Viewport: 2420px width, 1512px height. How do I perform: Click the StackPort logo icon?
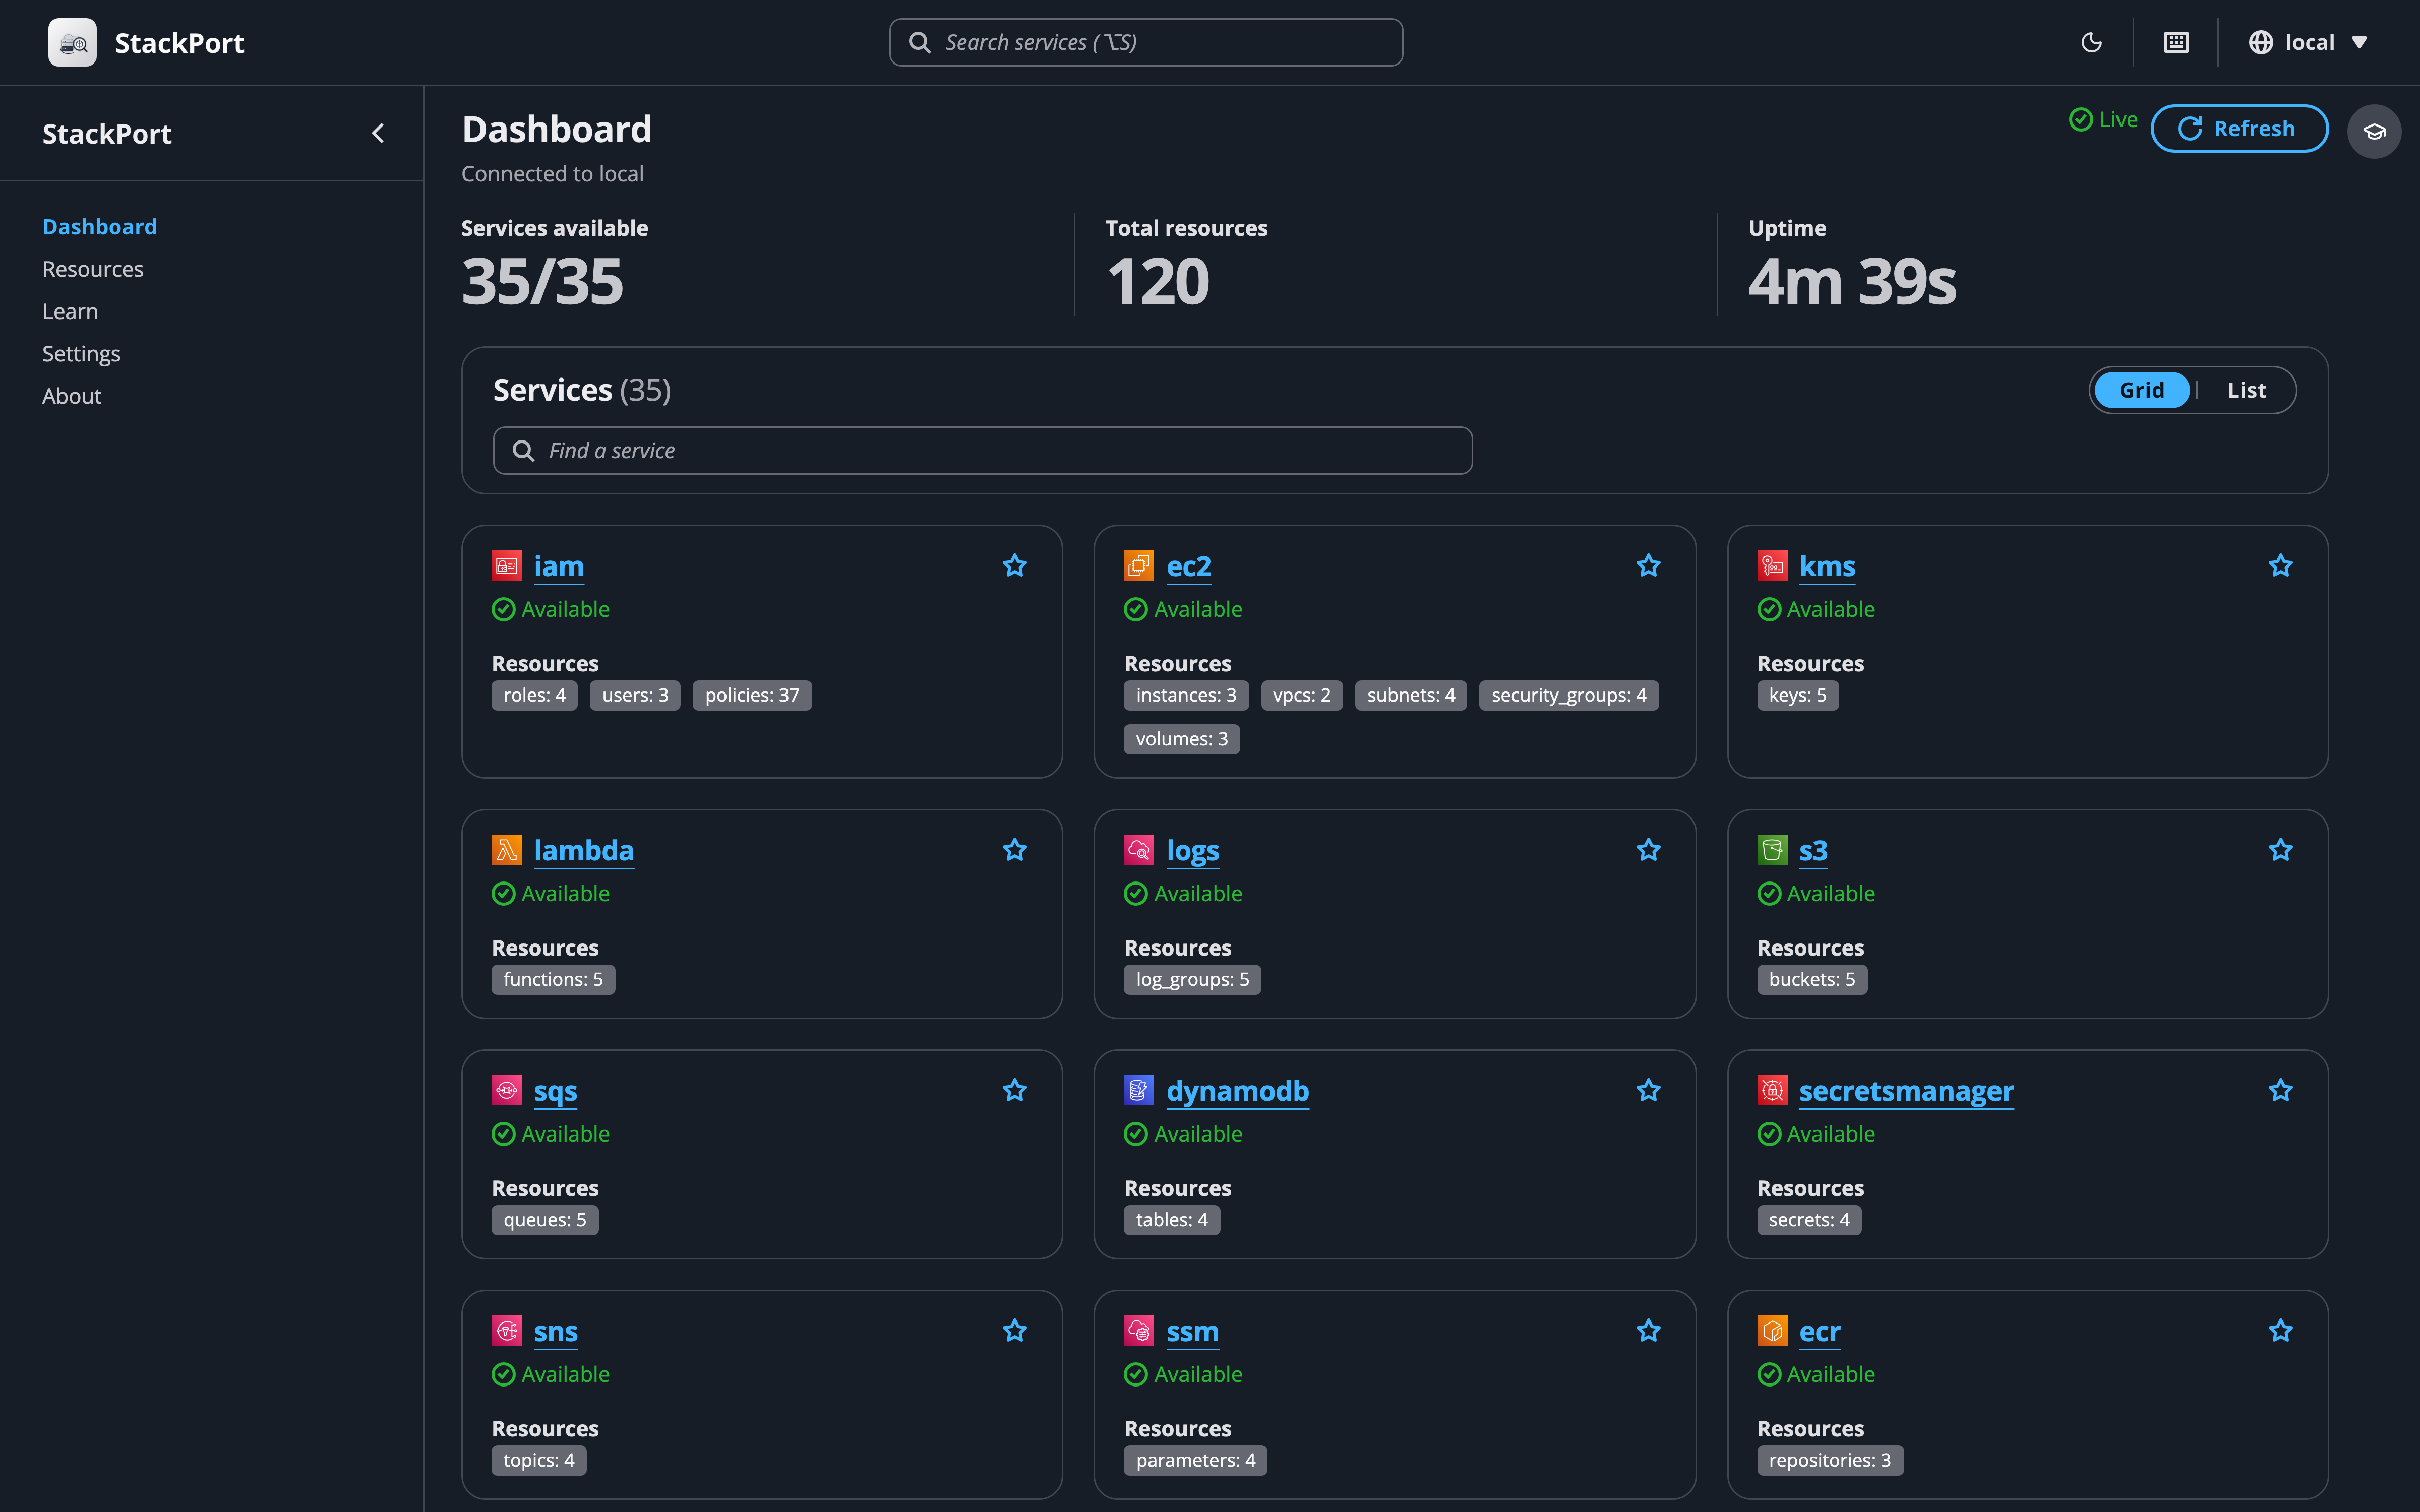72,43
